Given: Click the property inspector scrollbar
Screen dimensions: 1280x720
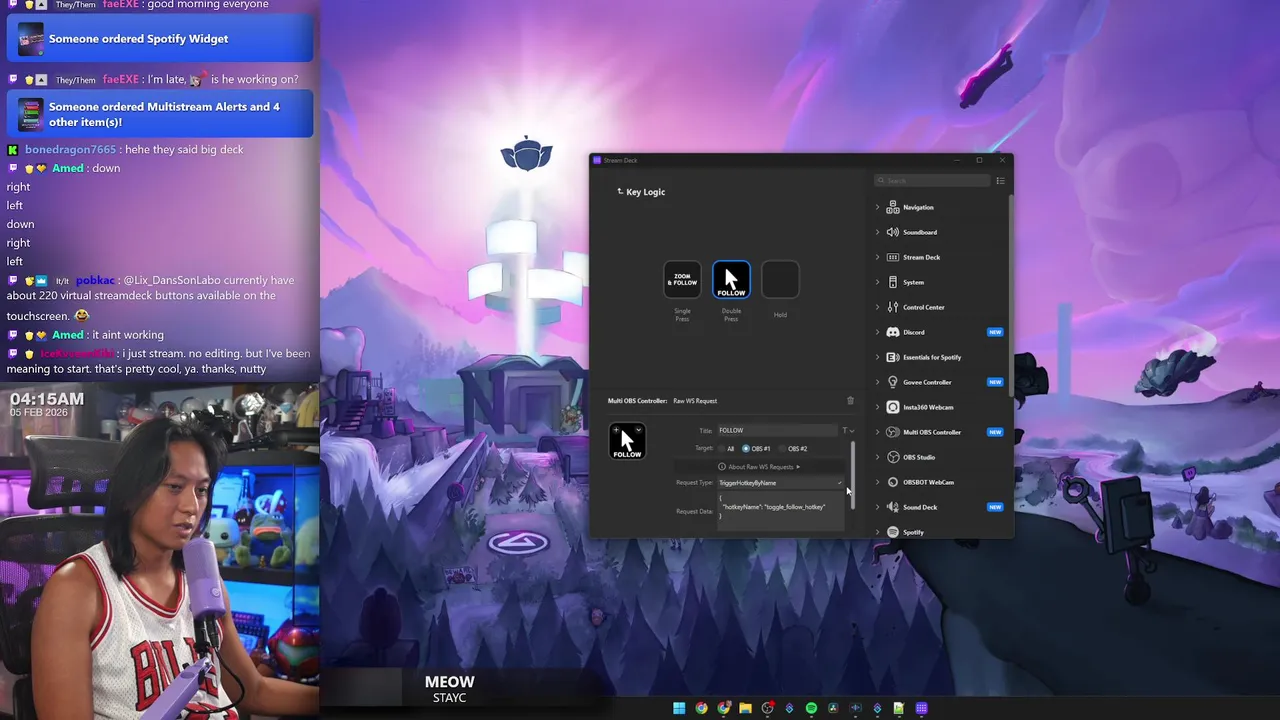Looking at the screenshot, I should pyautogui.click(x=853, y=476).
